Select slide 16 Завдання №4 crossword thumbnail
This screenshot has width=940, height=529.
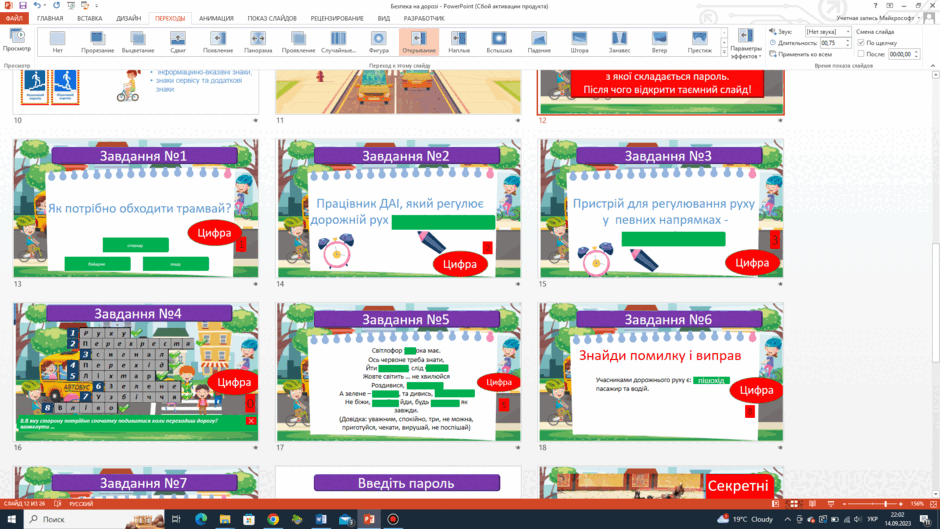coord(136,372)
